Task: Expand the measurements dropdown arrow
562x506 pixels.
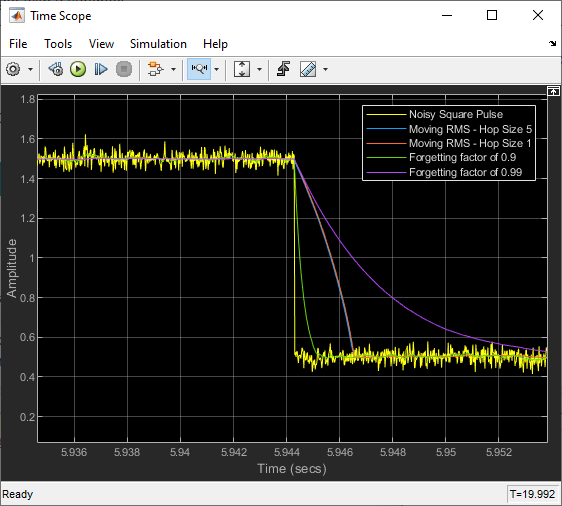Action: tap(325, 70)
